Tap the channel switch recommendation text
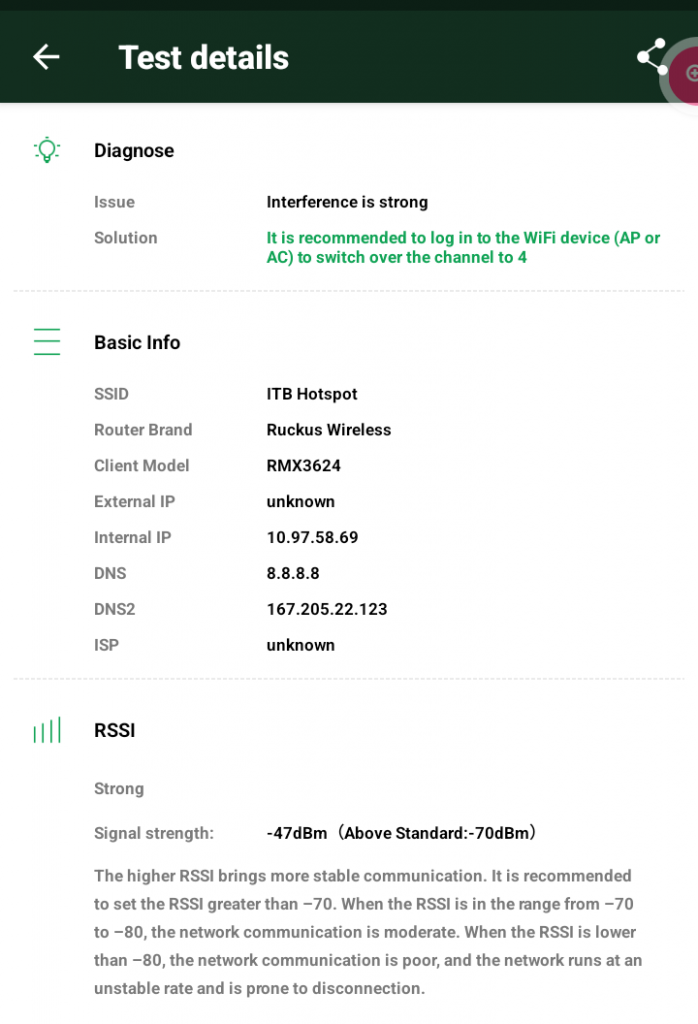 coord(463,248)
